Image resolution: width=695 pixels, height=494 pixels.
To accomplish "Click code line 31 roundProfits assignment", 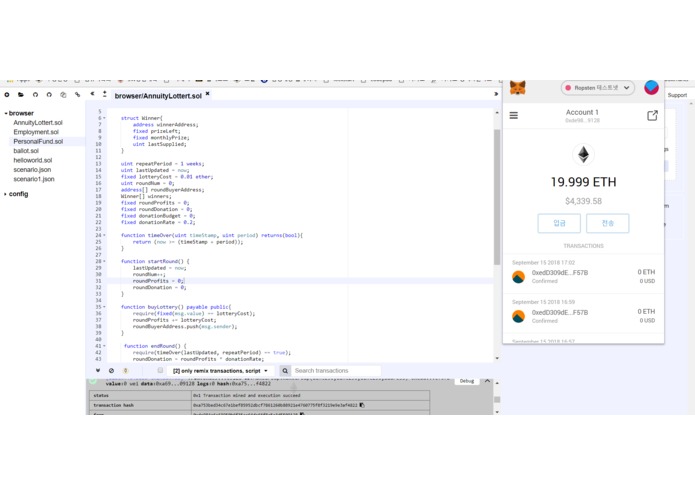I will [x=158, y=281].
